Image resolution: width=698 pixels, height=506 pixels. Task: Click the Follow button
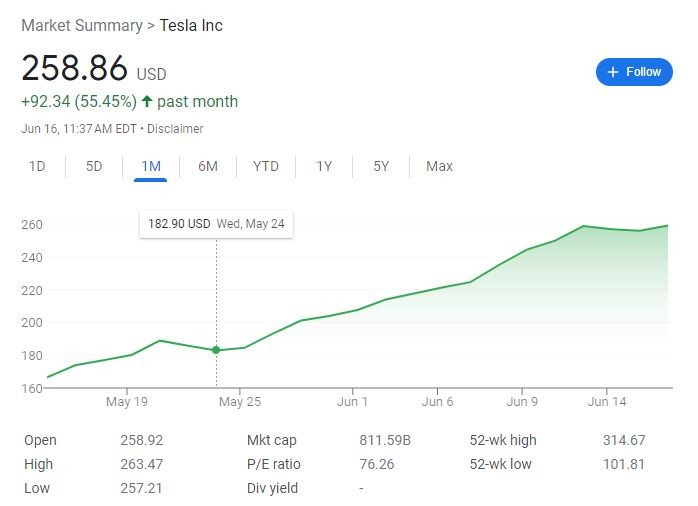point(633,72)
